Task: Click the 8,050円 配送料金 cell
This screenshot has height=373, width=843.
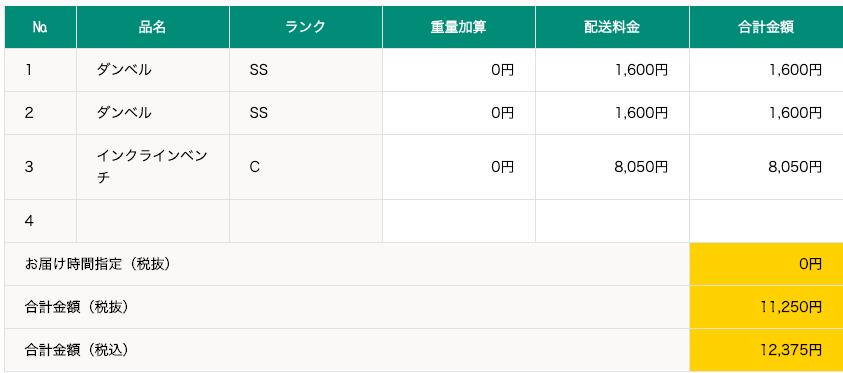Action: click(x=612, y=167)
